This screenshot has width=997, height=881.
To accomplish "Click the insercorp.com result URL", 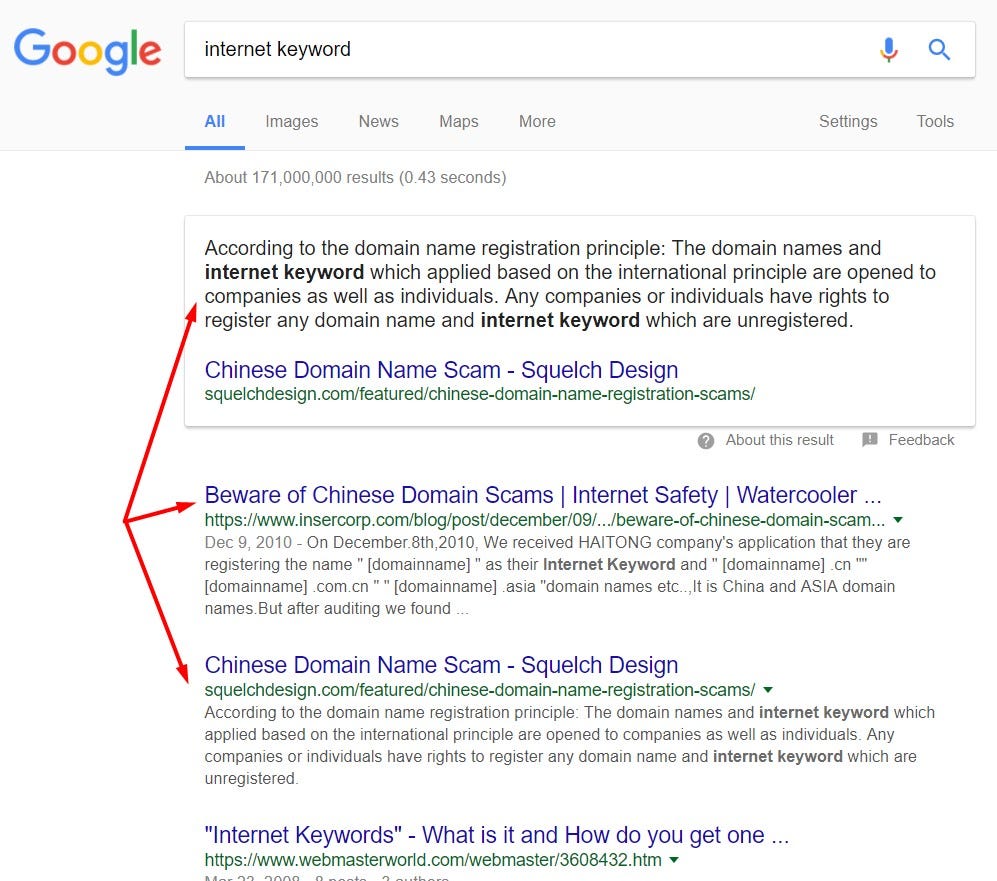I will coord(544,520).
